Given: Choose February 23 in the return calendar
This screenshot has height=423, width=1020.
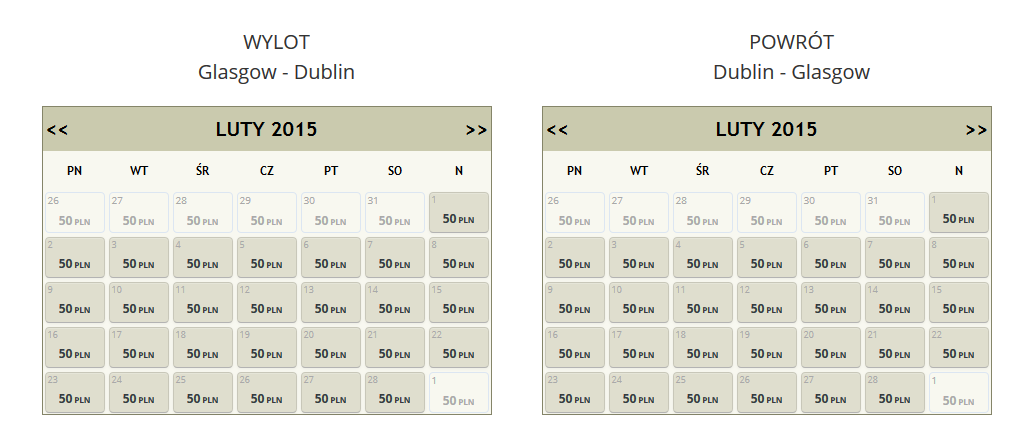Looking at the screenshot, I should click(574, 392).
